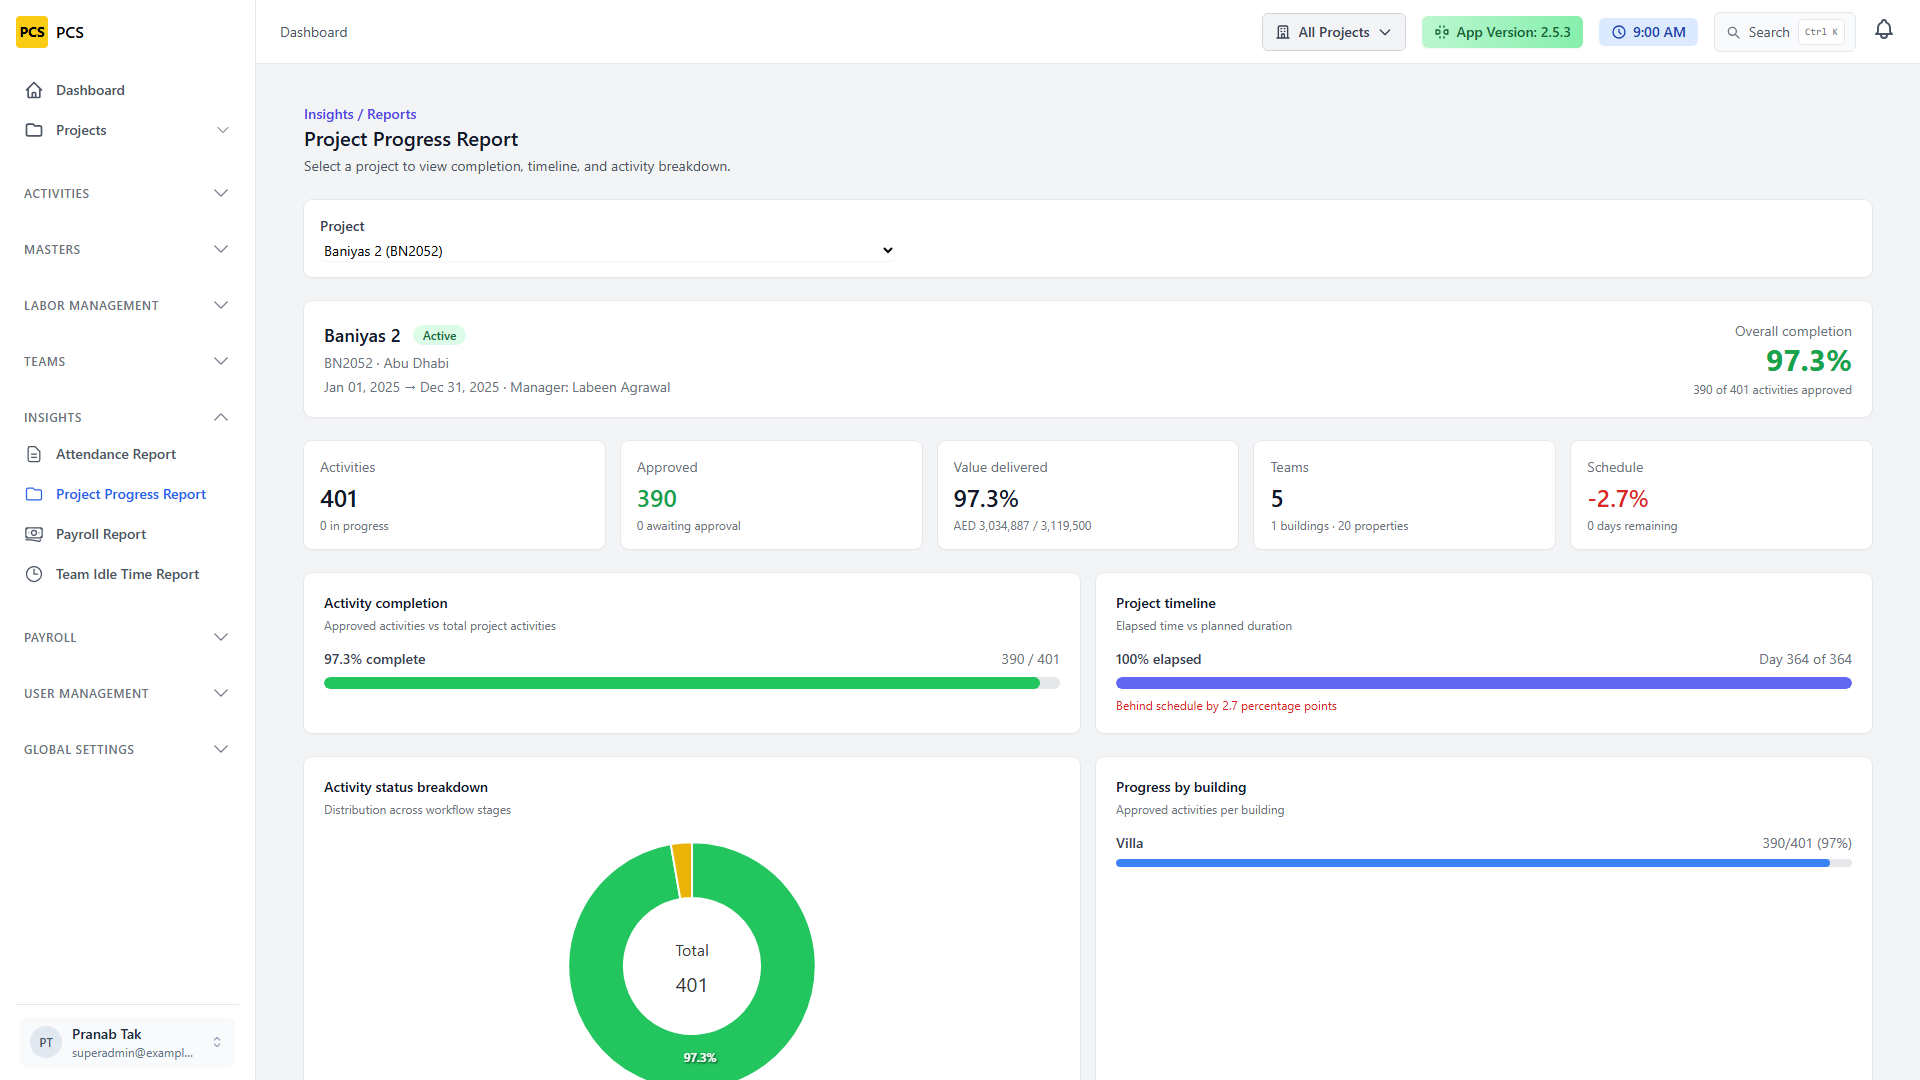Click the green activity completion progress bar
The height and width of the screenshot is (1080, 1920).
click(682, 683)
